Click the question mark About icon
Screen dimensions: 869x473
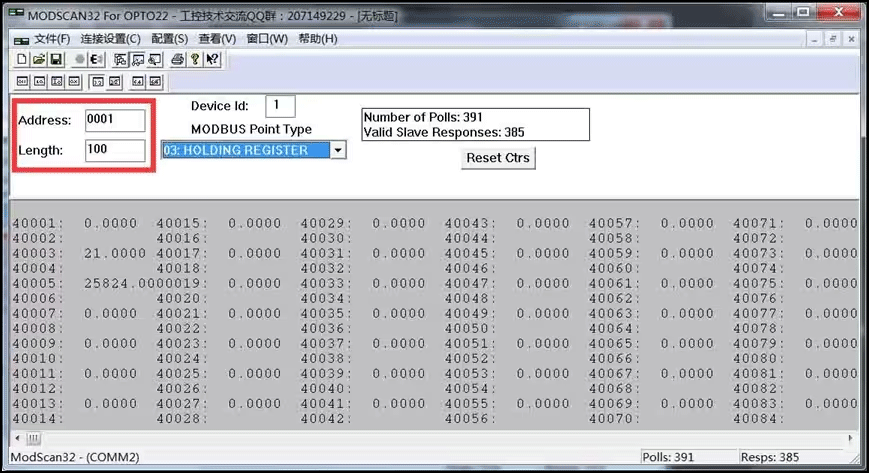coord(196,60)
